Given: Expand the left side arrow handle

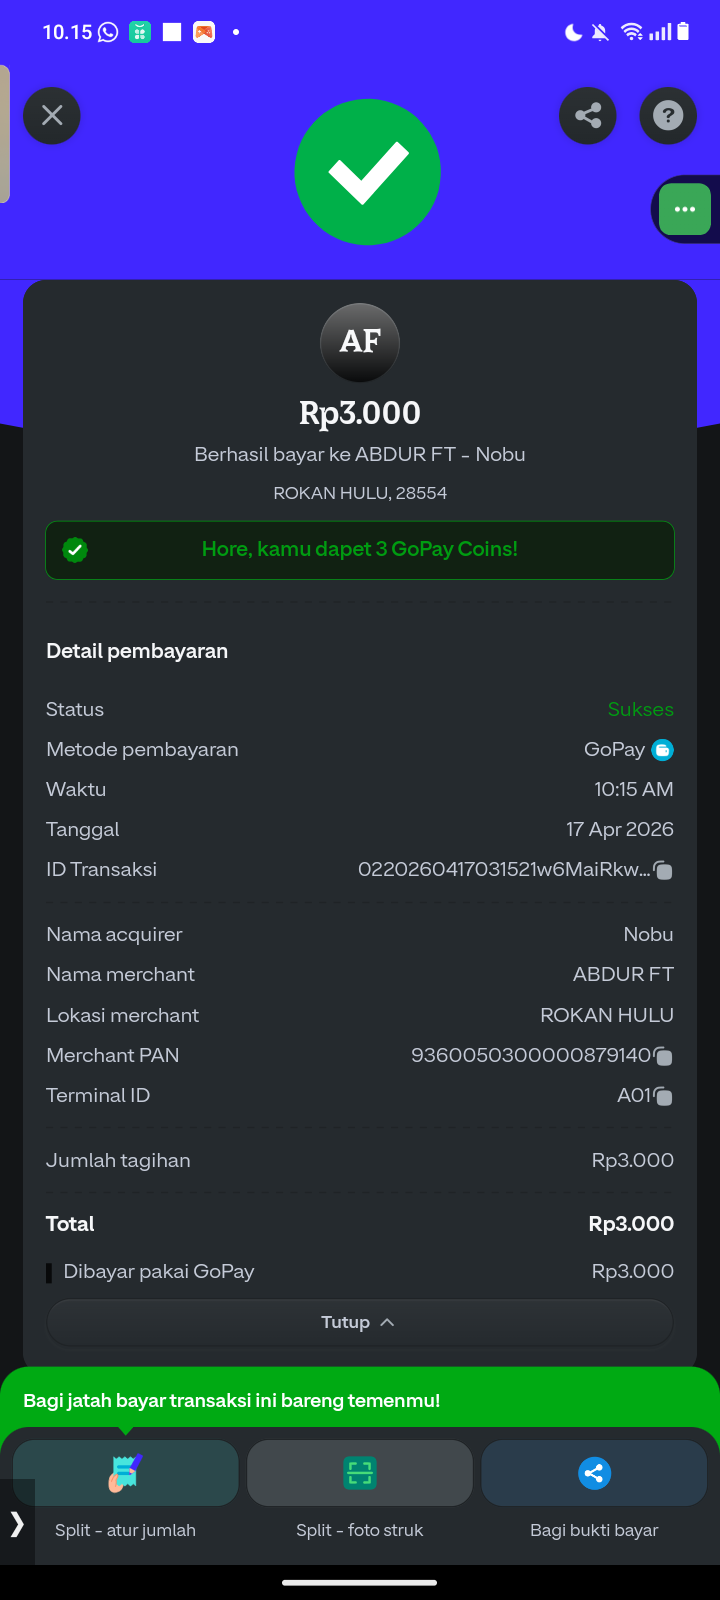Looking at the screenshot, I should pyautogui.click(x=17, y=1523).
